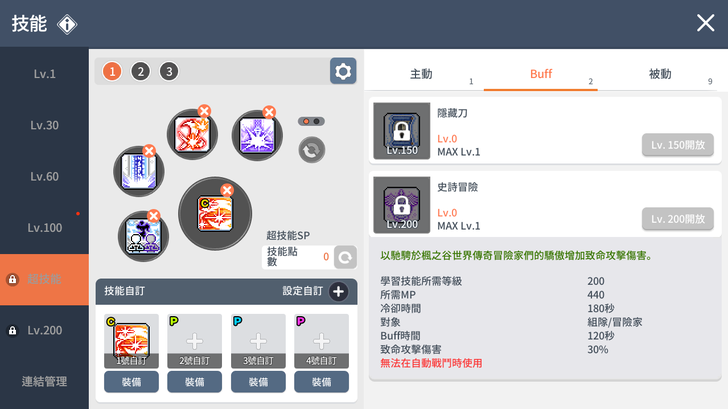Remove the red slash skill from the wheel
Viewport: 728px width, 409px height.
204,111
